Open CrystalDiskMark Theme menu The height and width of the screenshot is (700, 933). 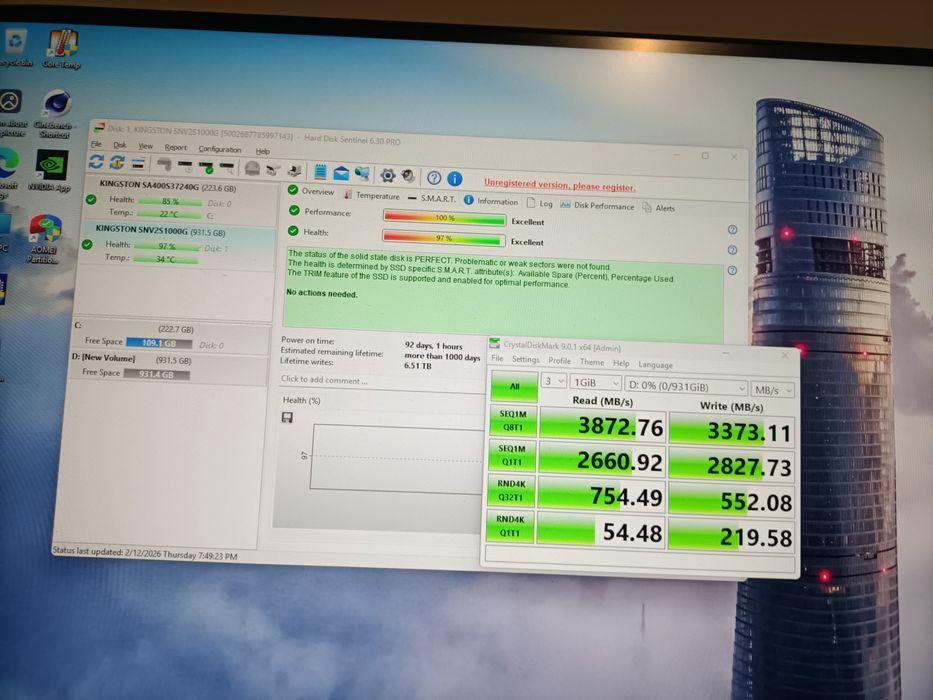591,362
